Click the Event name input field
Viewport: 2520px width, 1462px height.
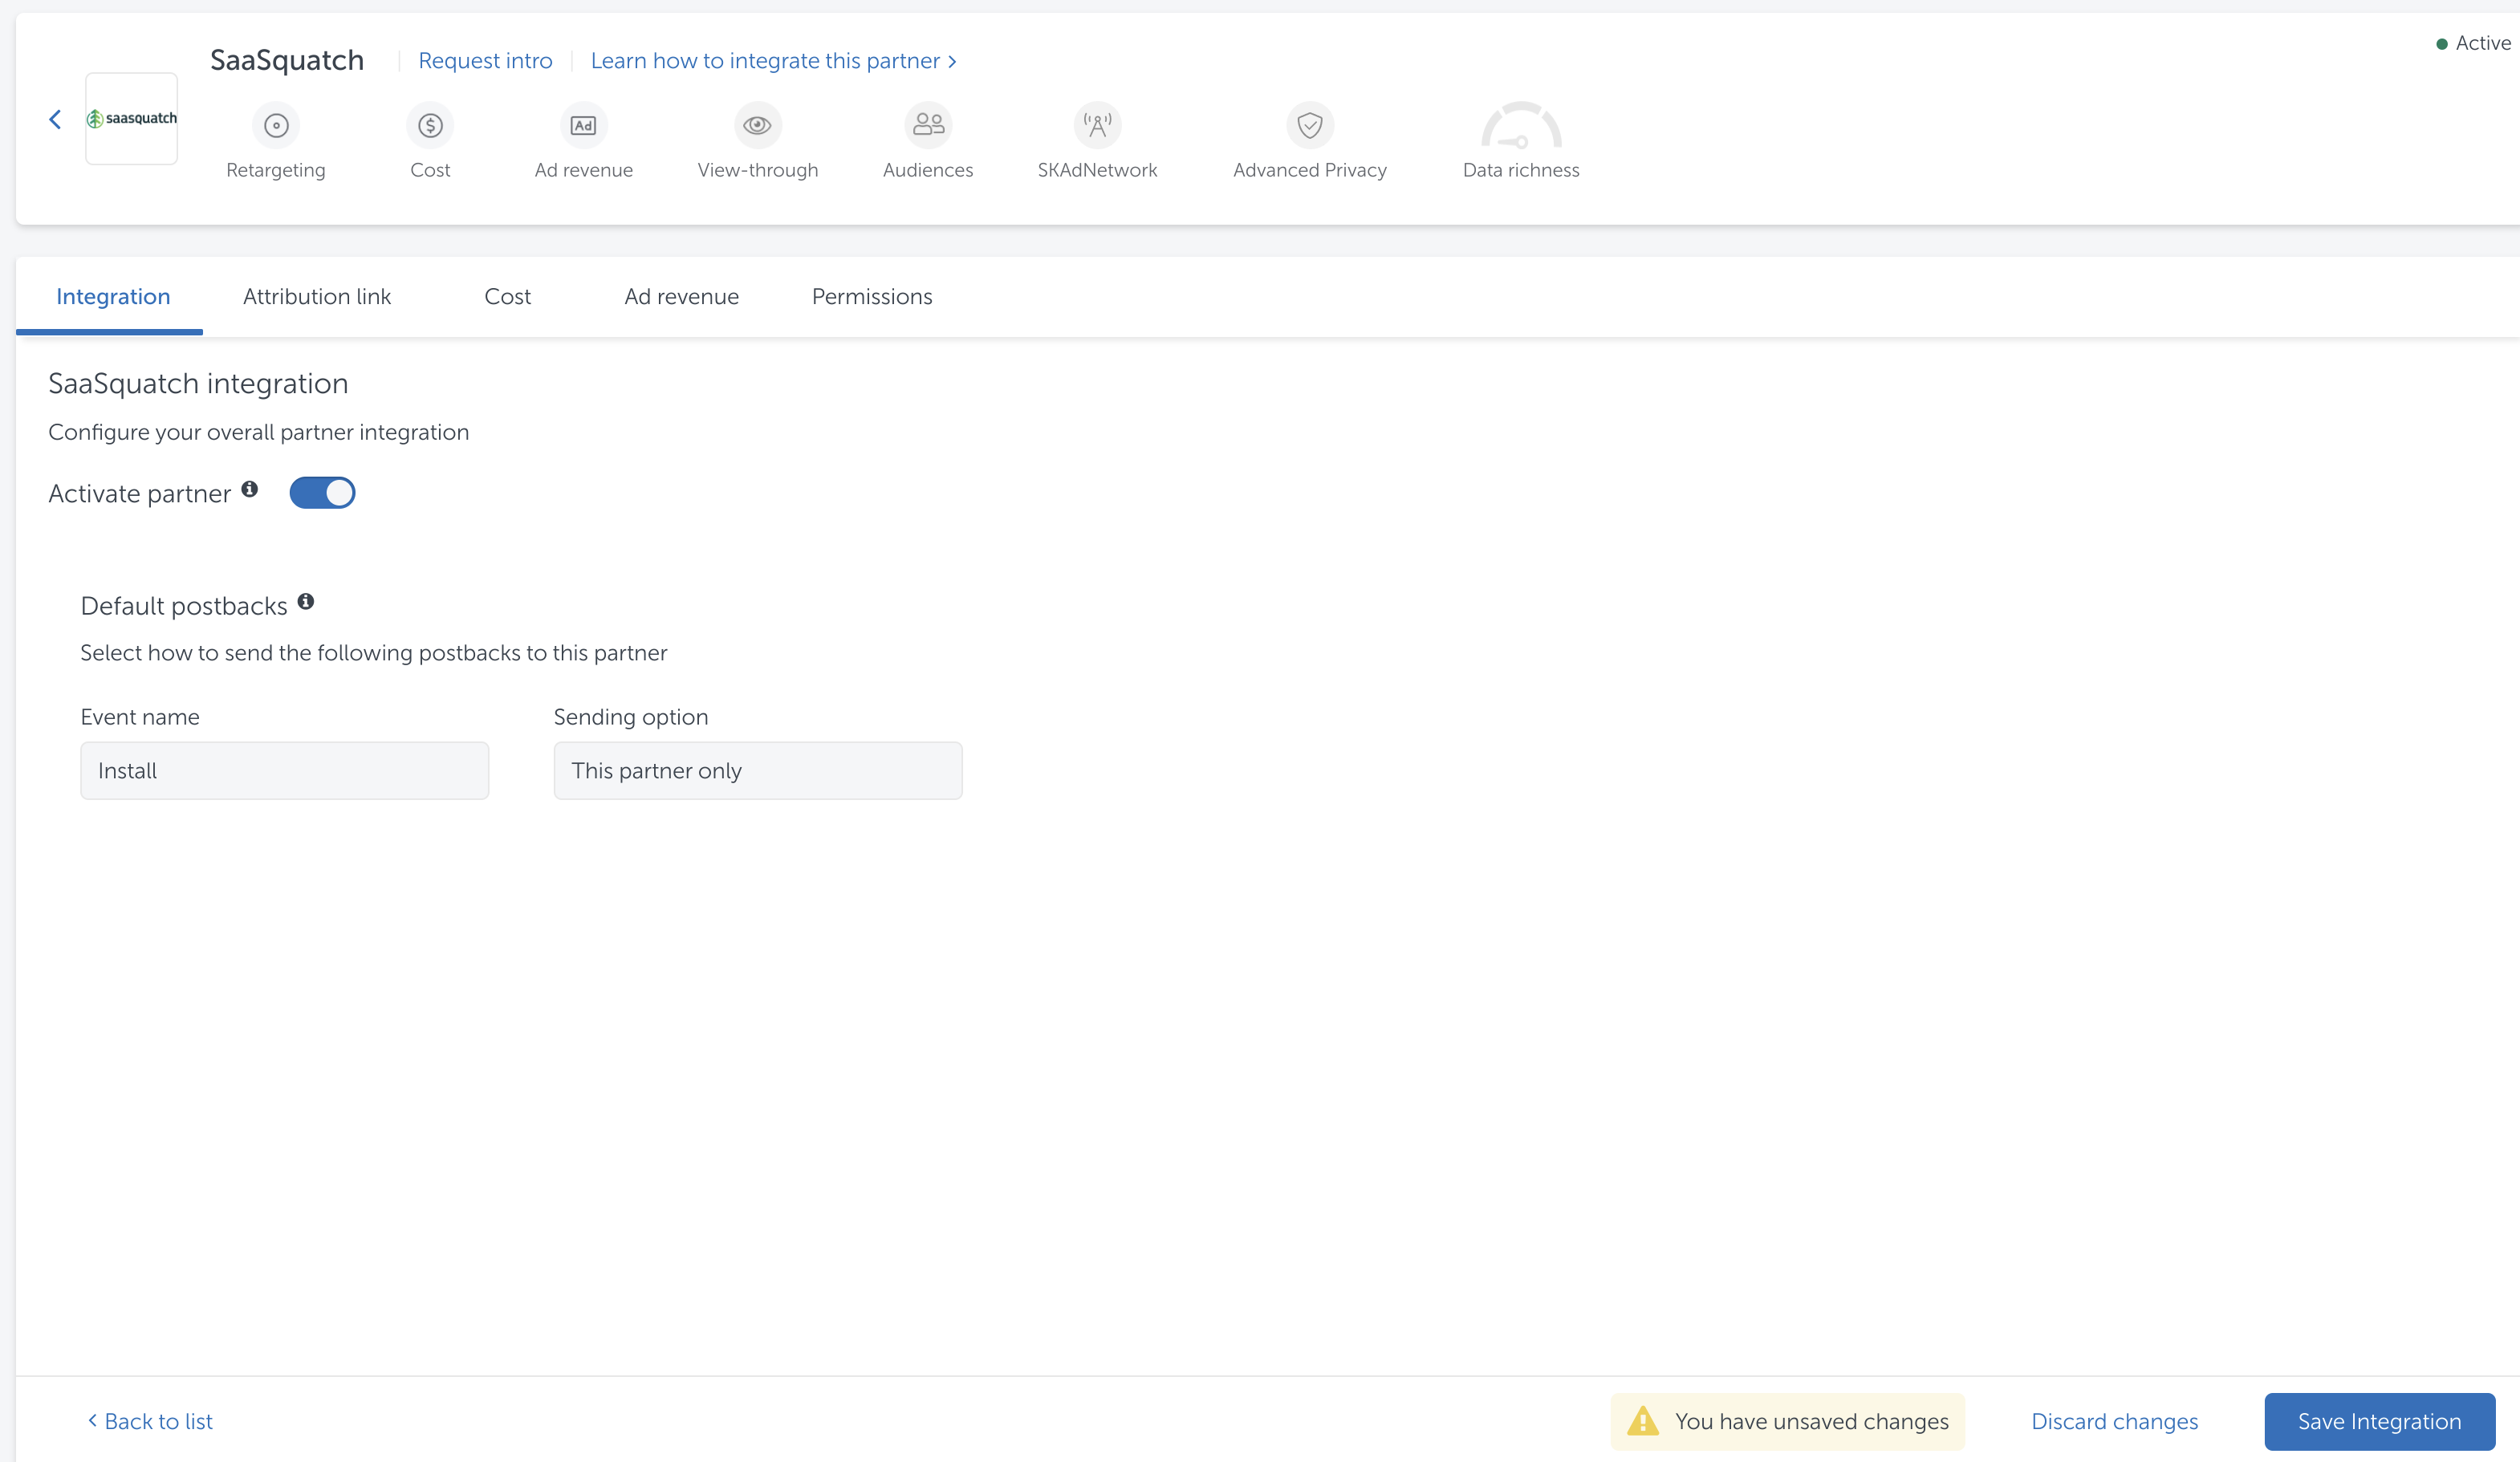[283, 770]
